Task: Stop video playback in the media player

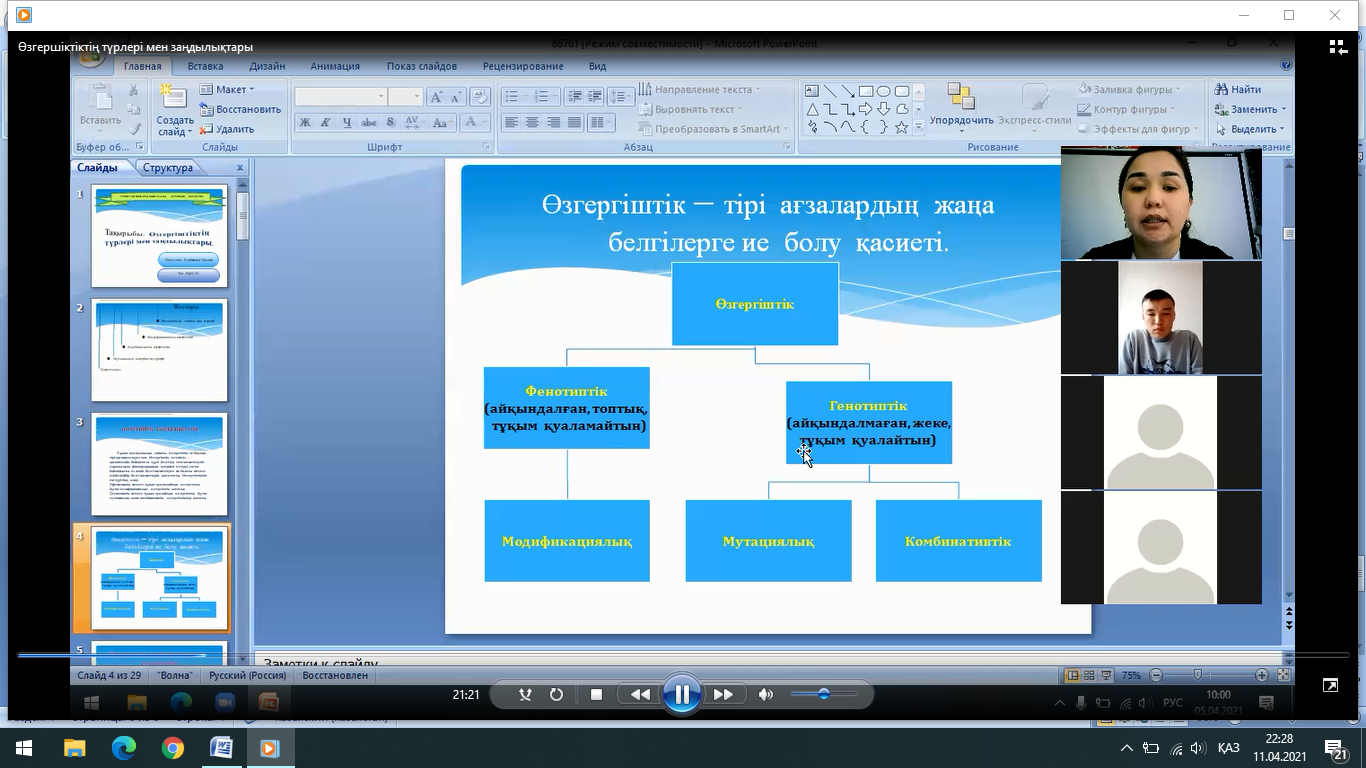Action: (x=596, y=694)
